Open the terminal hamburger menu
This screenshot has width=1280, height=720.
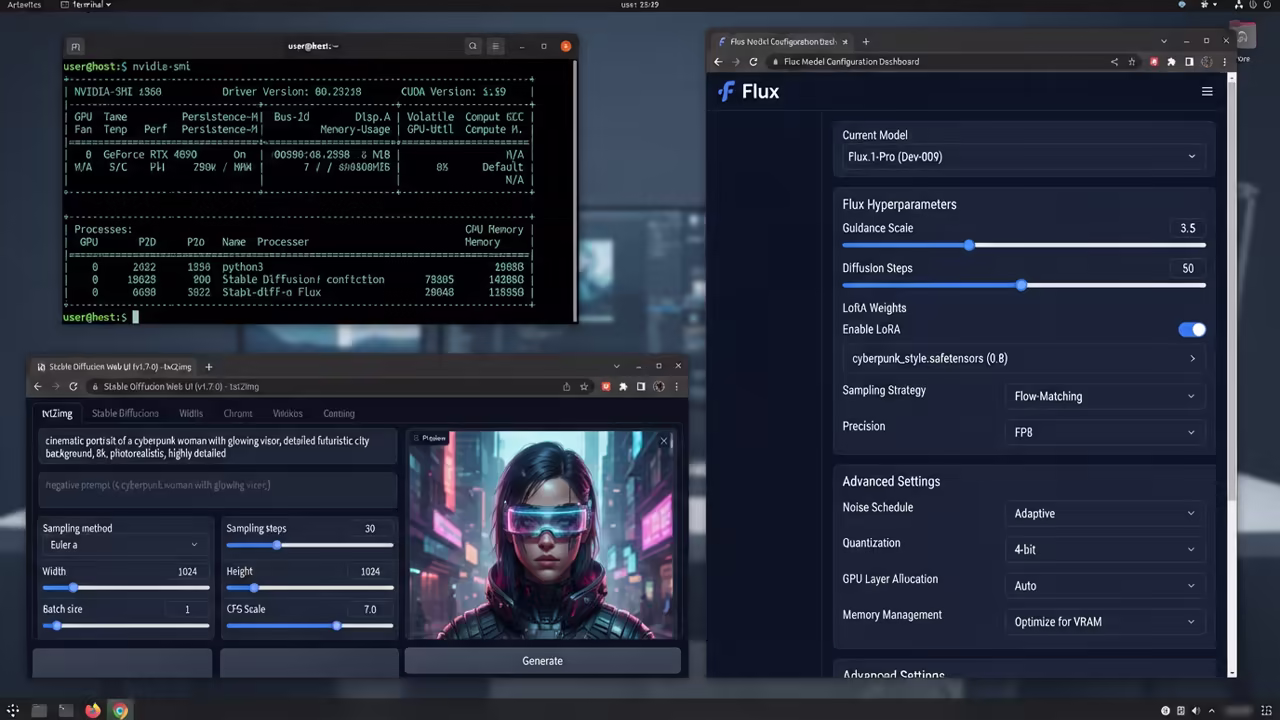[495, 46]
